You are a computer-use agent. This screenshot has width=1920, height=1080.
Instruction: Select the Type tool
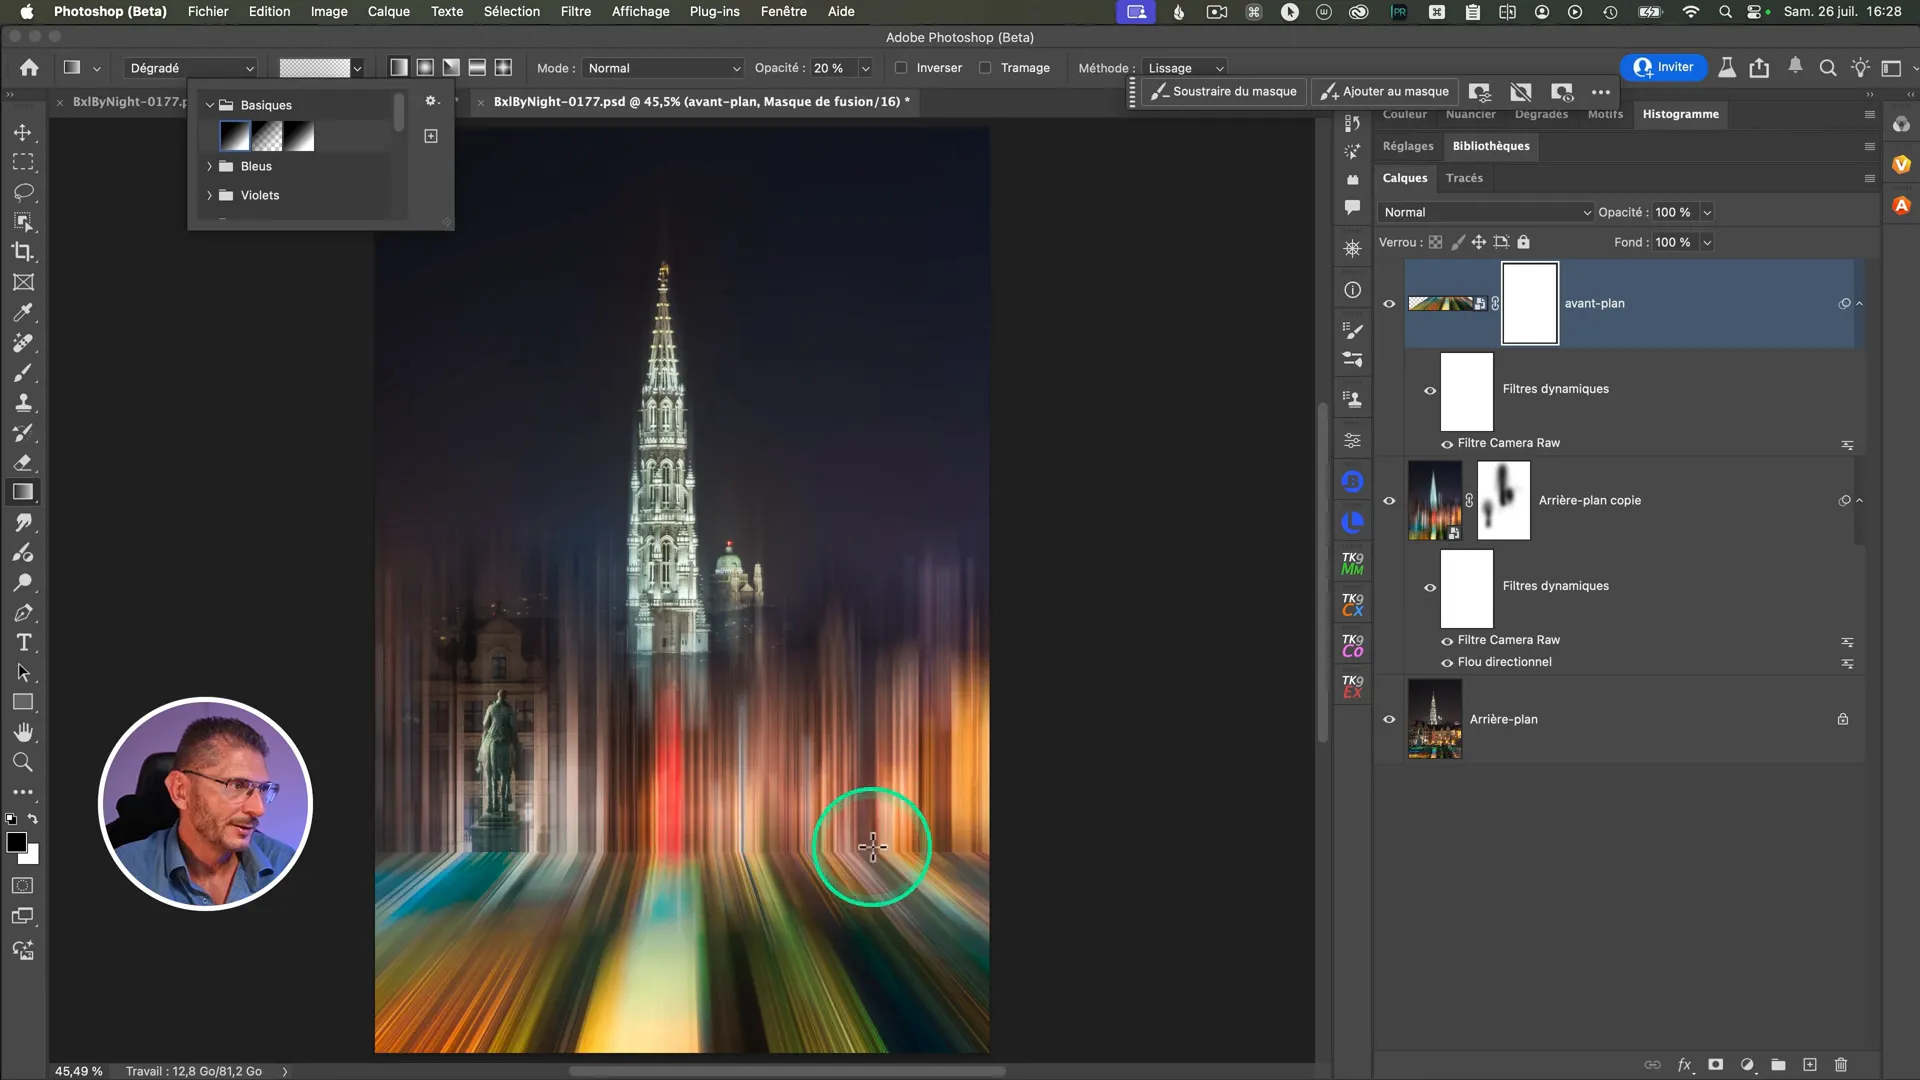tap(23, 642)
